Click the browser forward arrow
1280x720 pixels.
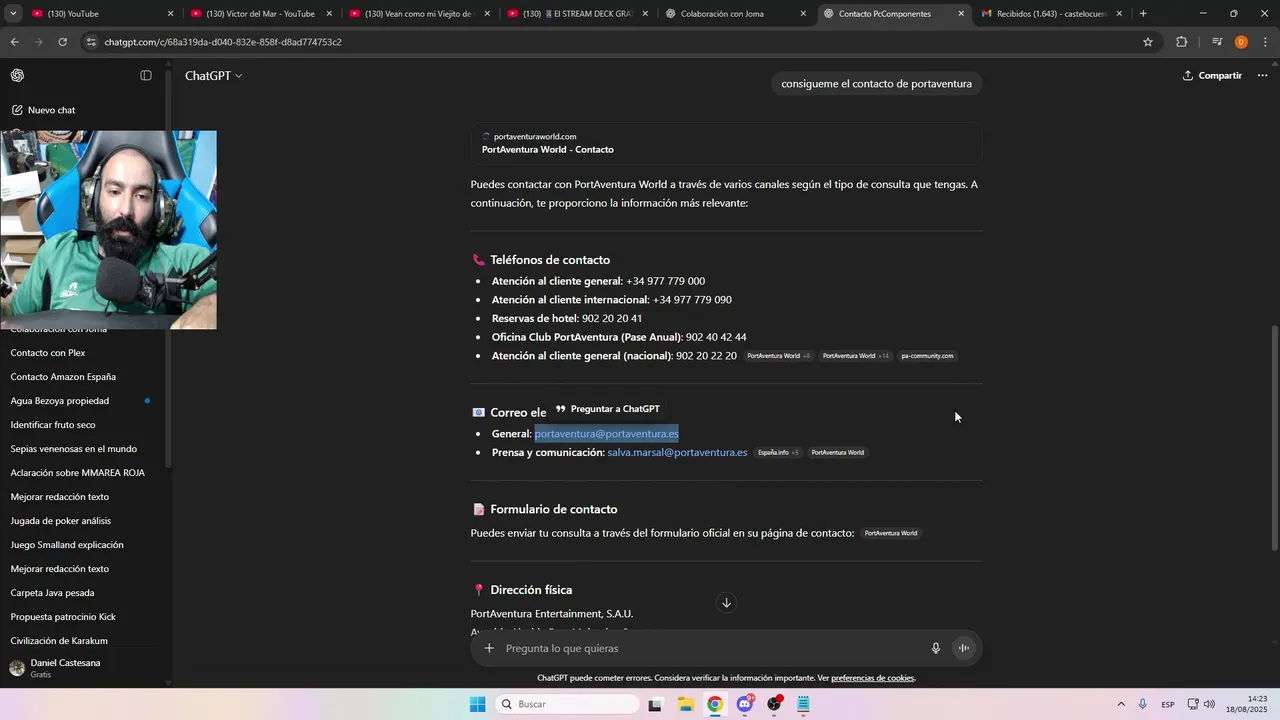38,42
